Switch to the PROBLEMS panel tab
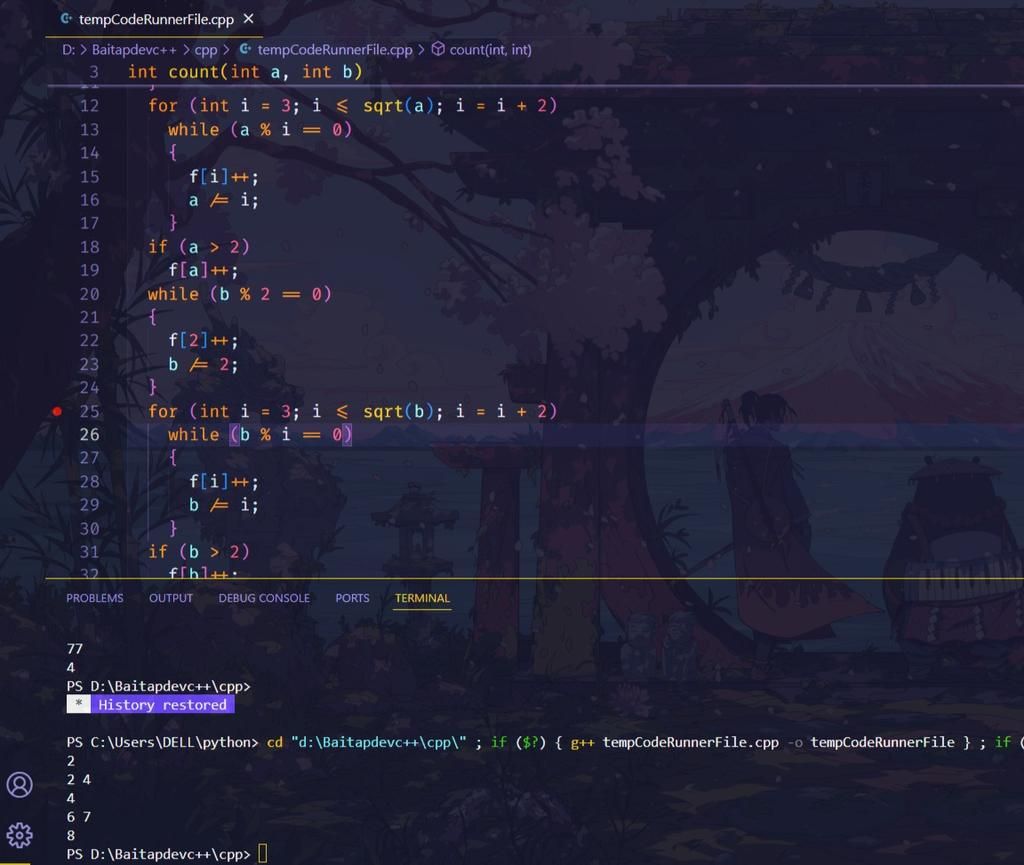1024x865 pixels. point(95,598)
